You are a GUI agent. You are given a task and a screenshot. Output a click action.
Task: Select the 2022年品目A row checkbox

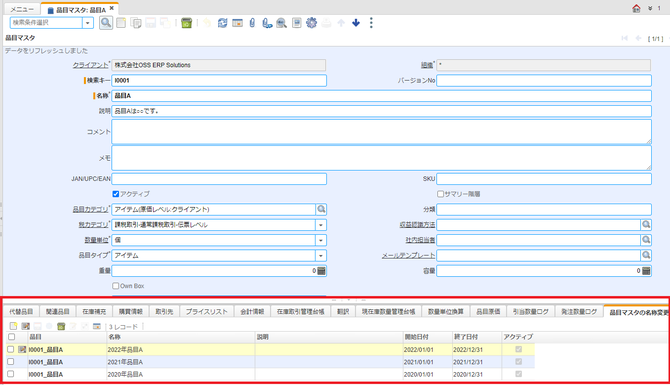(x=11, y=350)
